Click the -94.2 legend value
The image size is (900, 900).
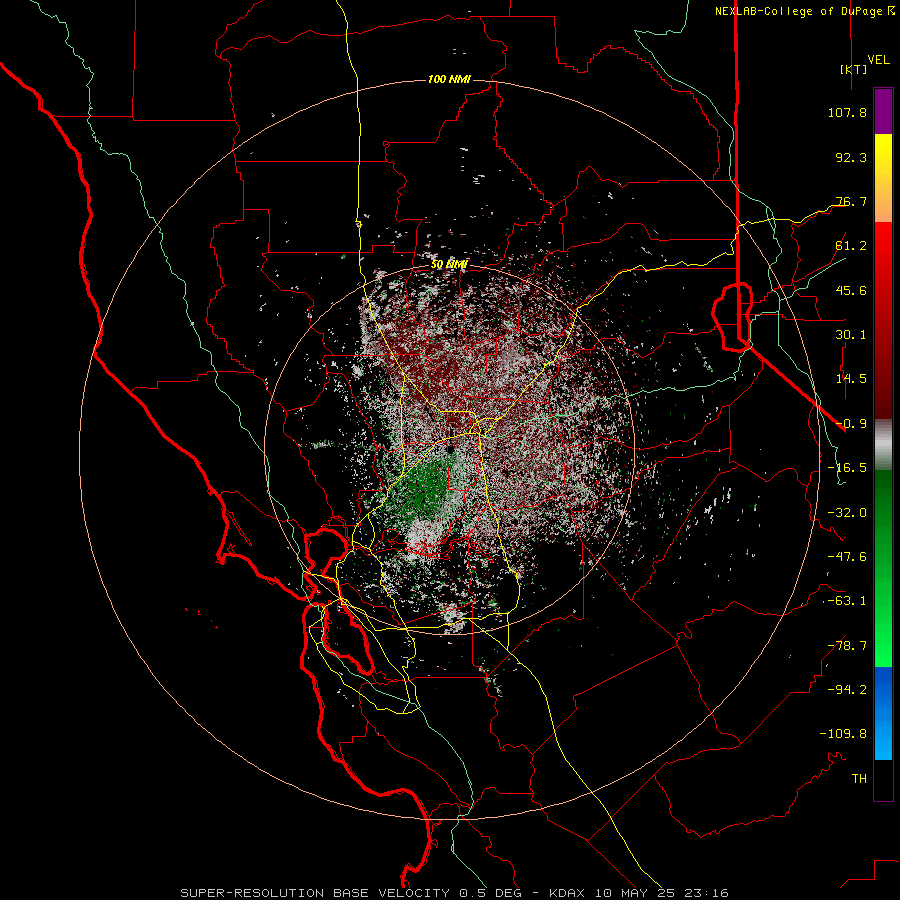point(847,689)
